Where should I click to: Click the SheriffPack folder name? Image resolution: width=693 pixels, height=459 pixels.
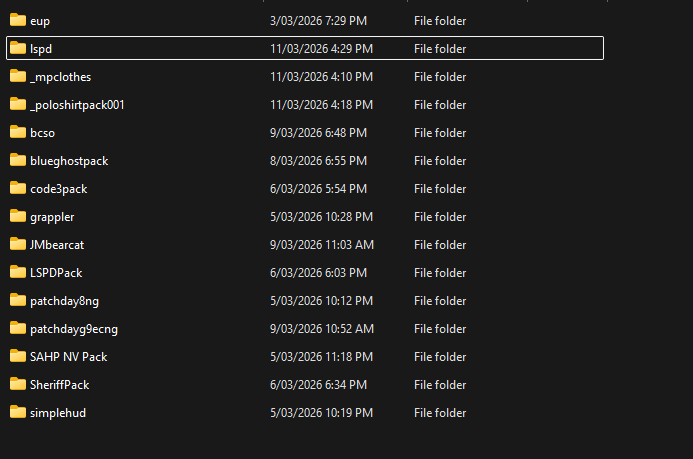60,385
